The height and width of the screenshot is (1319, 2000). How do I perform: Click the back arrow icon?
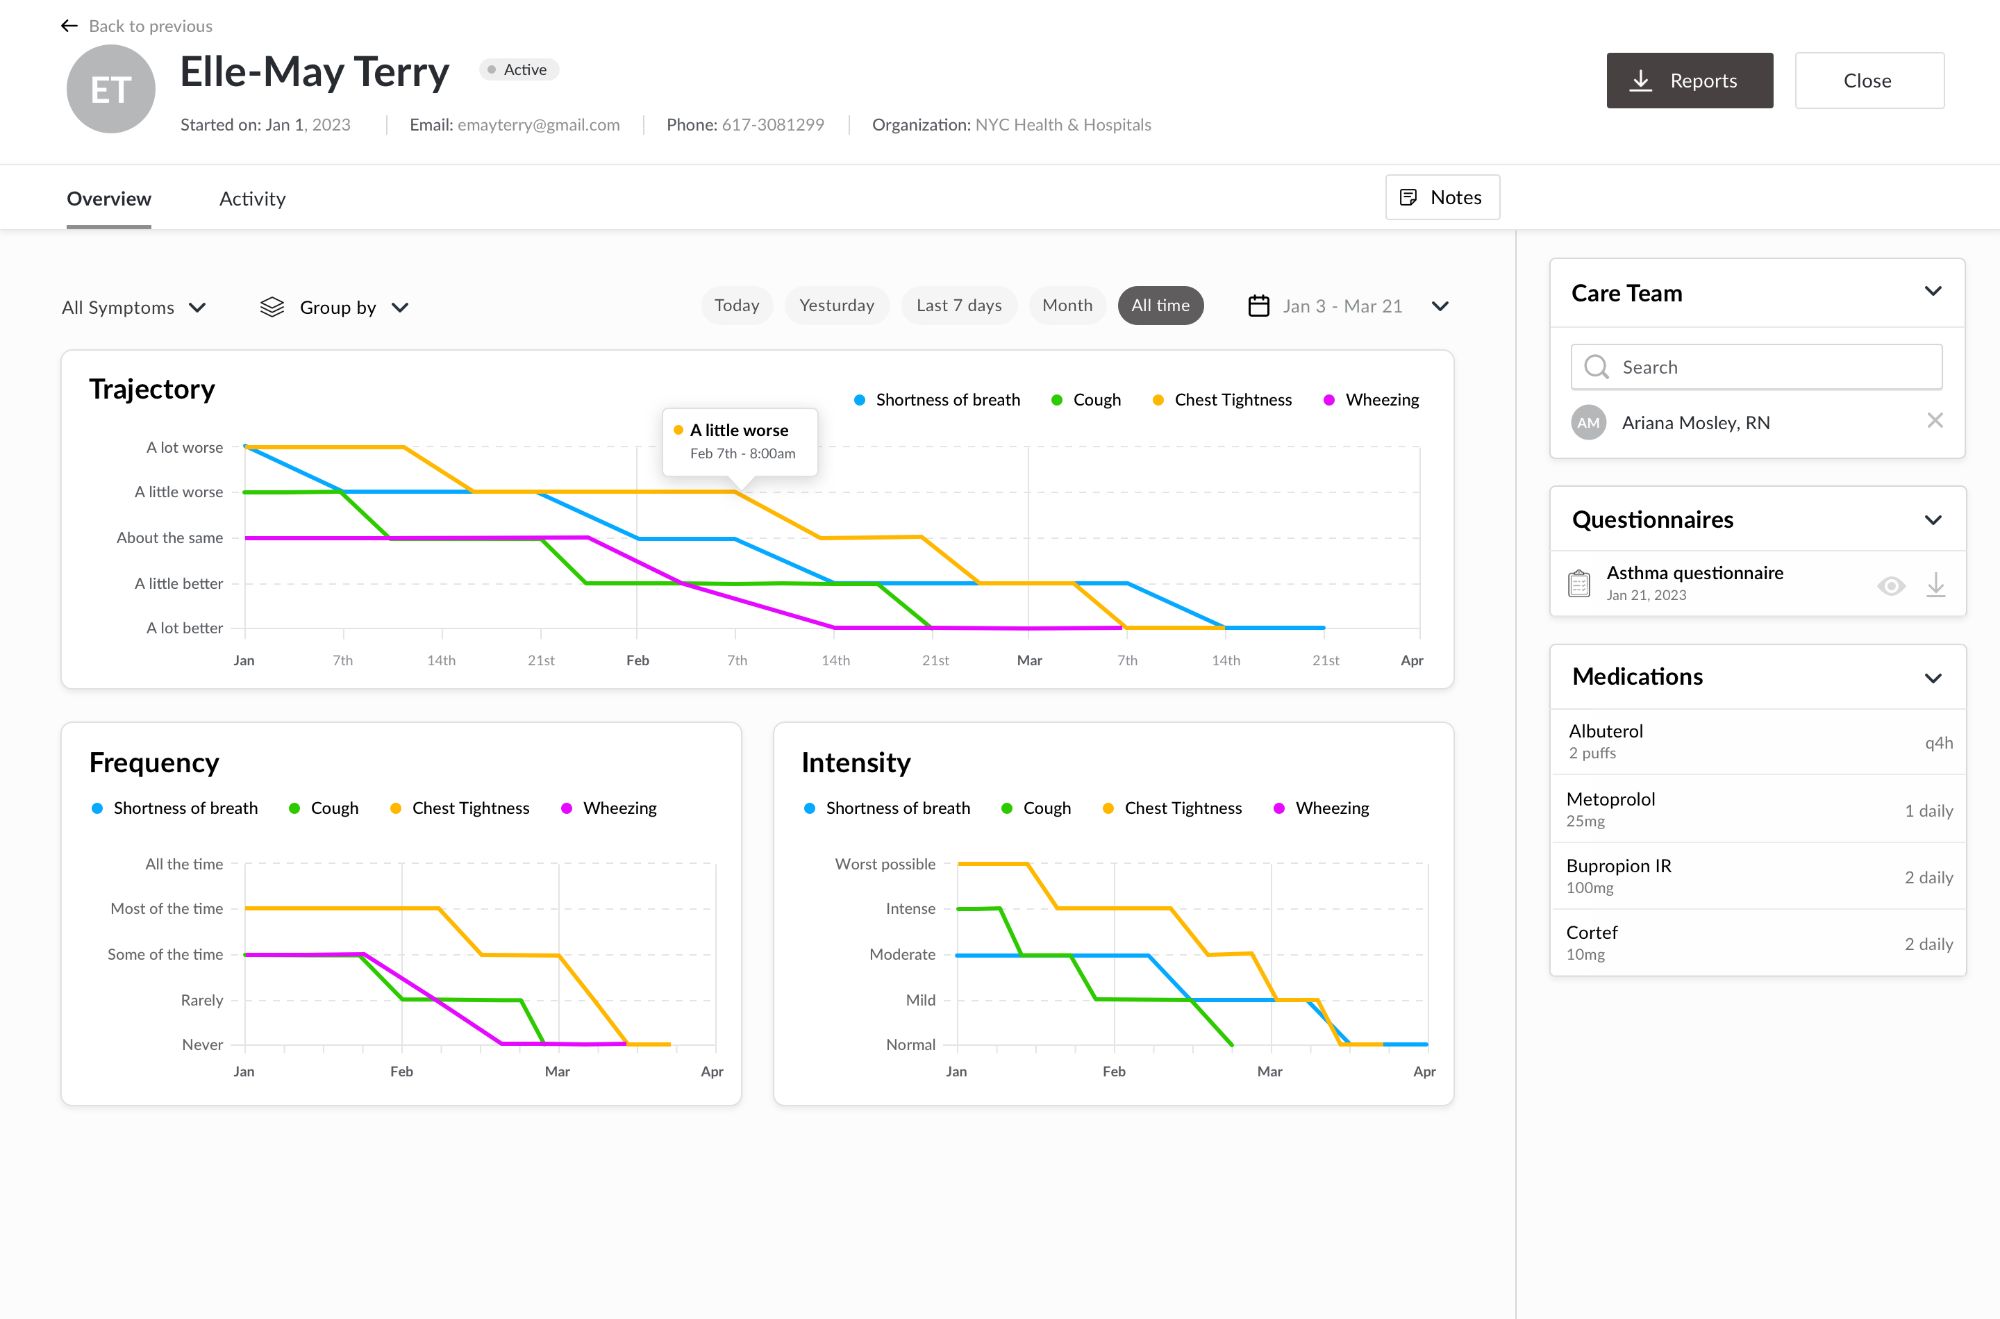tap(69, 26)
